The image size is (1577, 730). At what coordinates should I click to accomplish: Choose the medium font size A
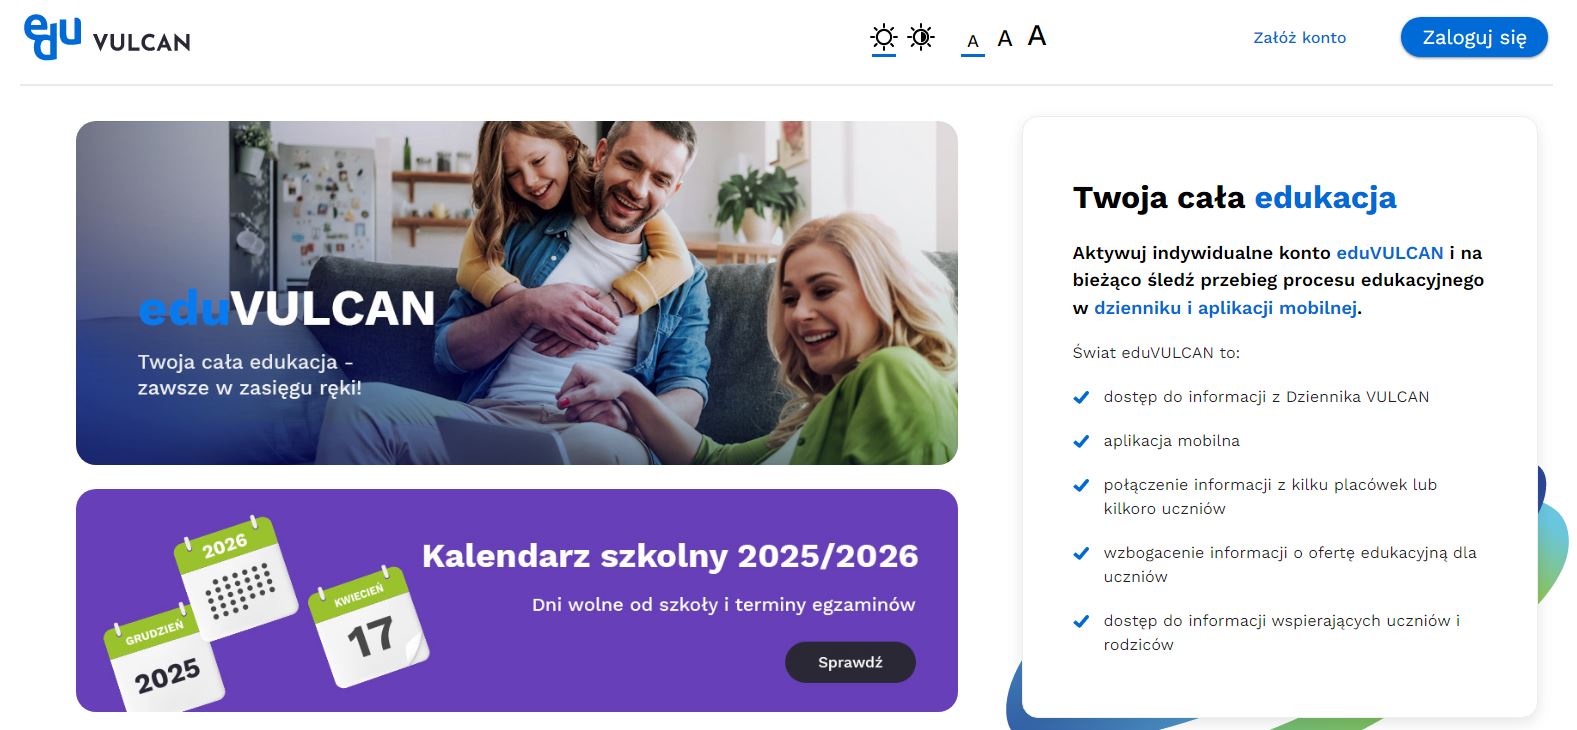point(1005,39)
